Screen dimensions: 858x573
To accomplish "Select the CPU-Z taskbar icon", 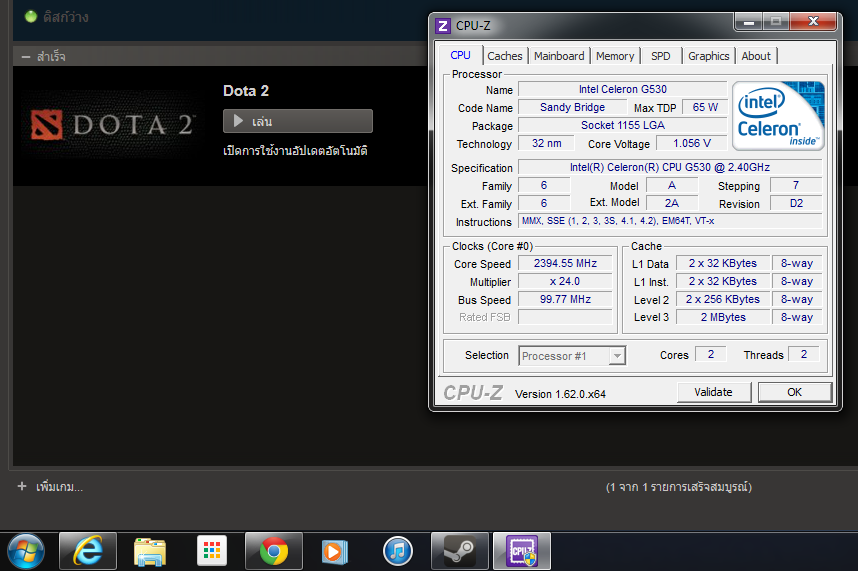I will [521, 551].
